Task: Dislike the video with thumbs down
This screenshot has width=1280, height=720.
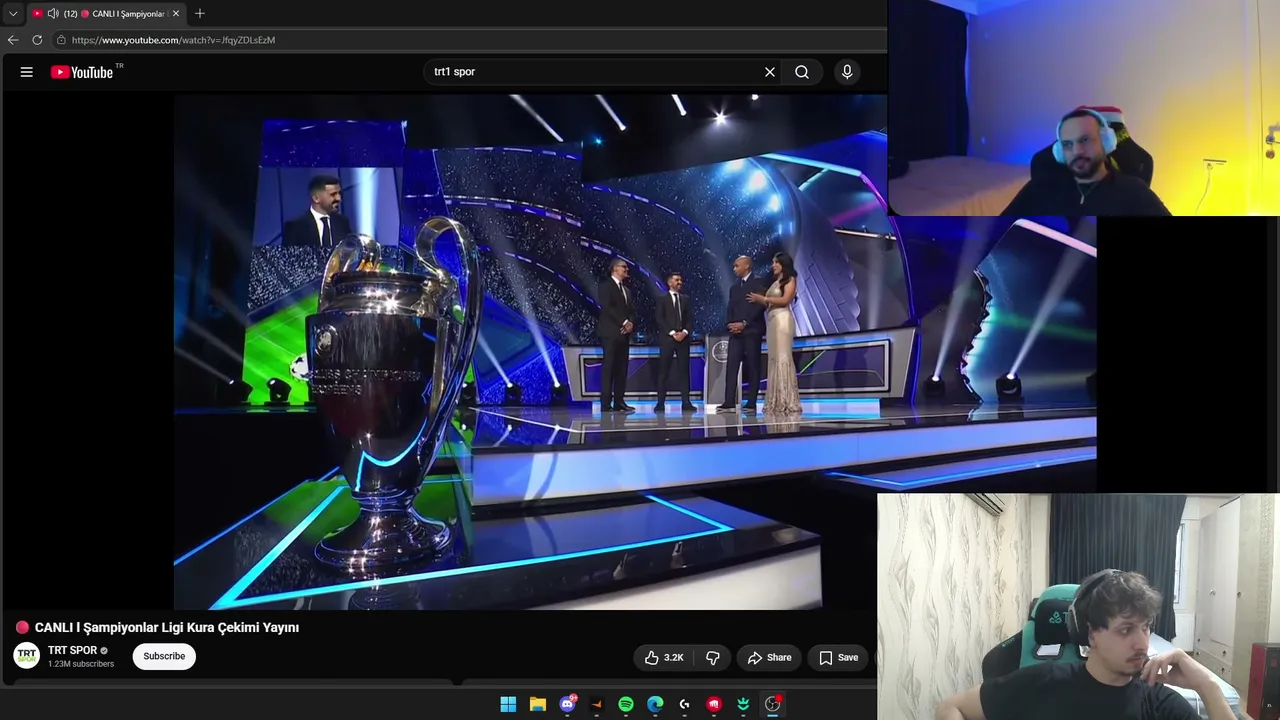Action: (x=713, y=657)
